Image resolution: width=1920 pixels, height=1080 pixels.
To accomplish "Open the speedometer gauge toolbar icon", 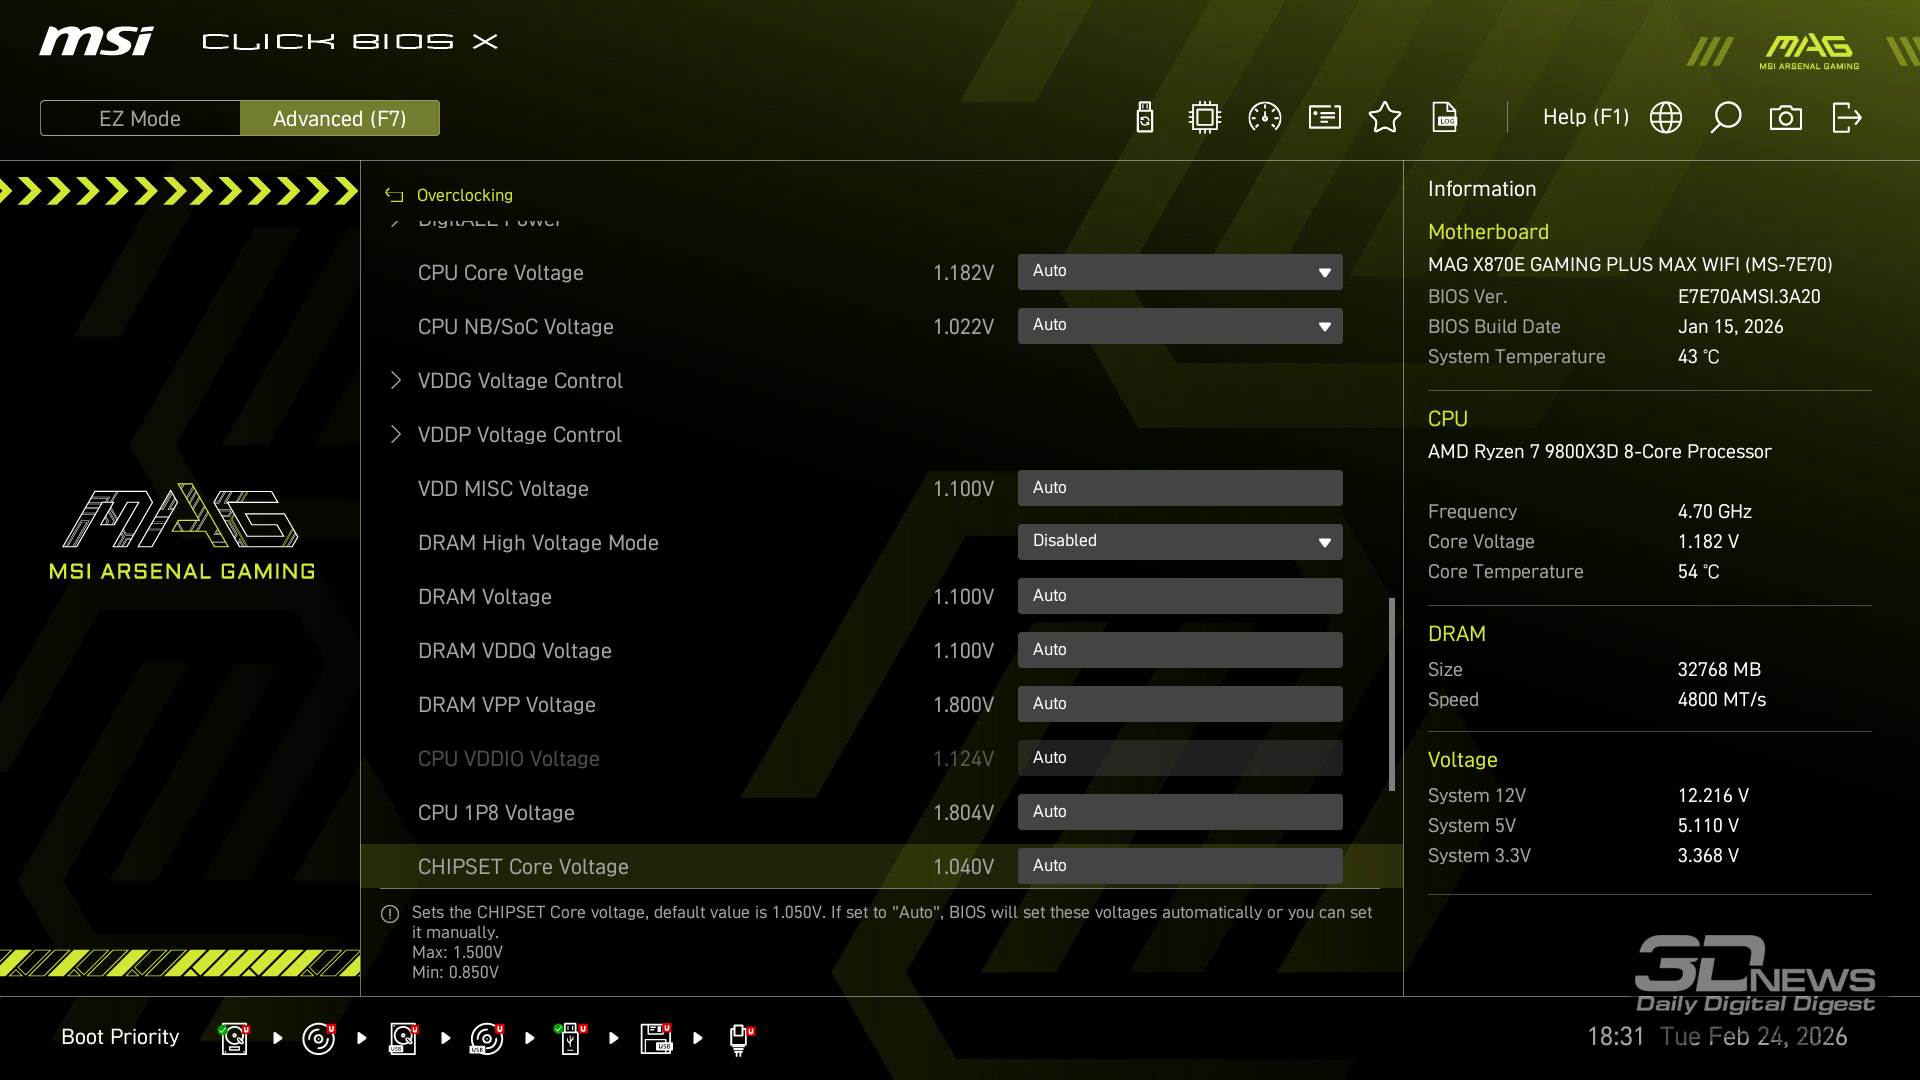I will click(x=1265, y=118).
